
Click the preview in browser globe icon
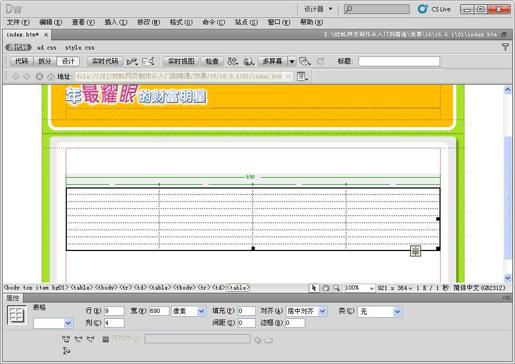pyautogui.click(x=248, y=61)
